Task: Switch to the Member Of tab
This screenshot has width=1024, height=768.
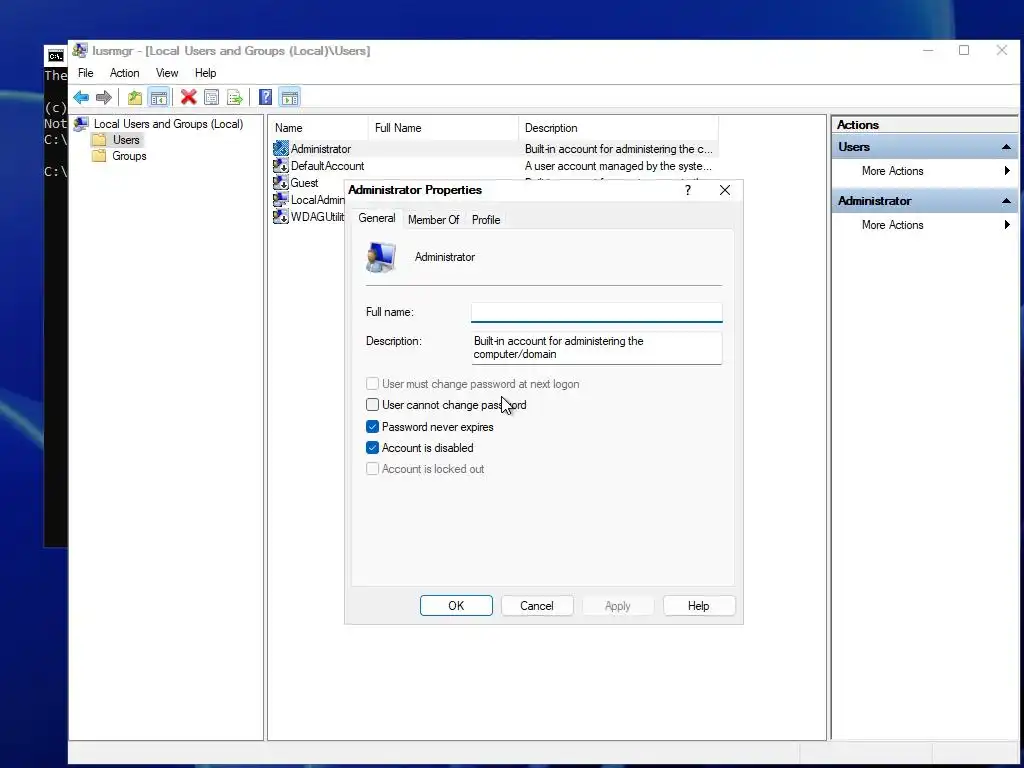Action: click(x=434, y=220)
